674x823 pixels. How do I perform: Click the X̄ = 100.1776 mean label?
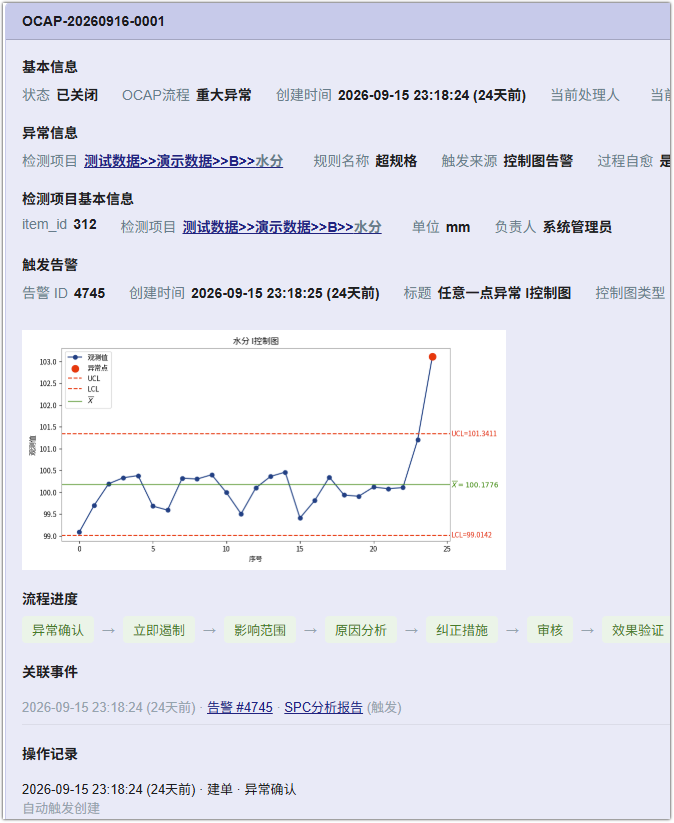pyautogui.click(x=475, y=484)
